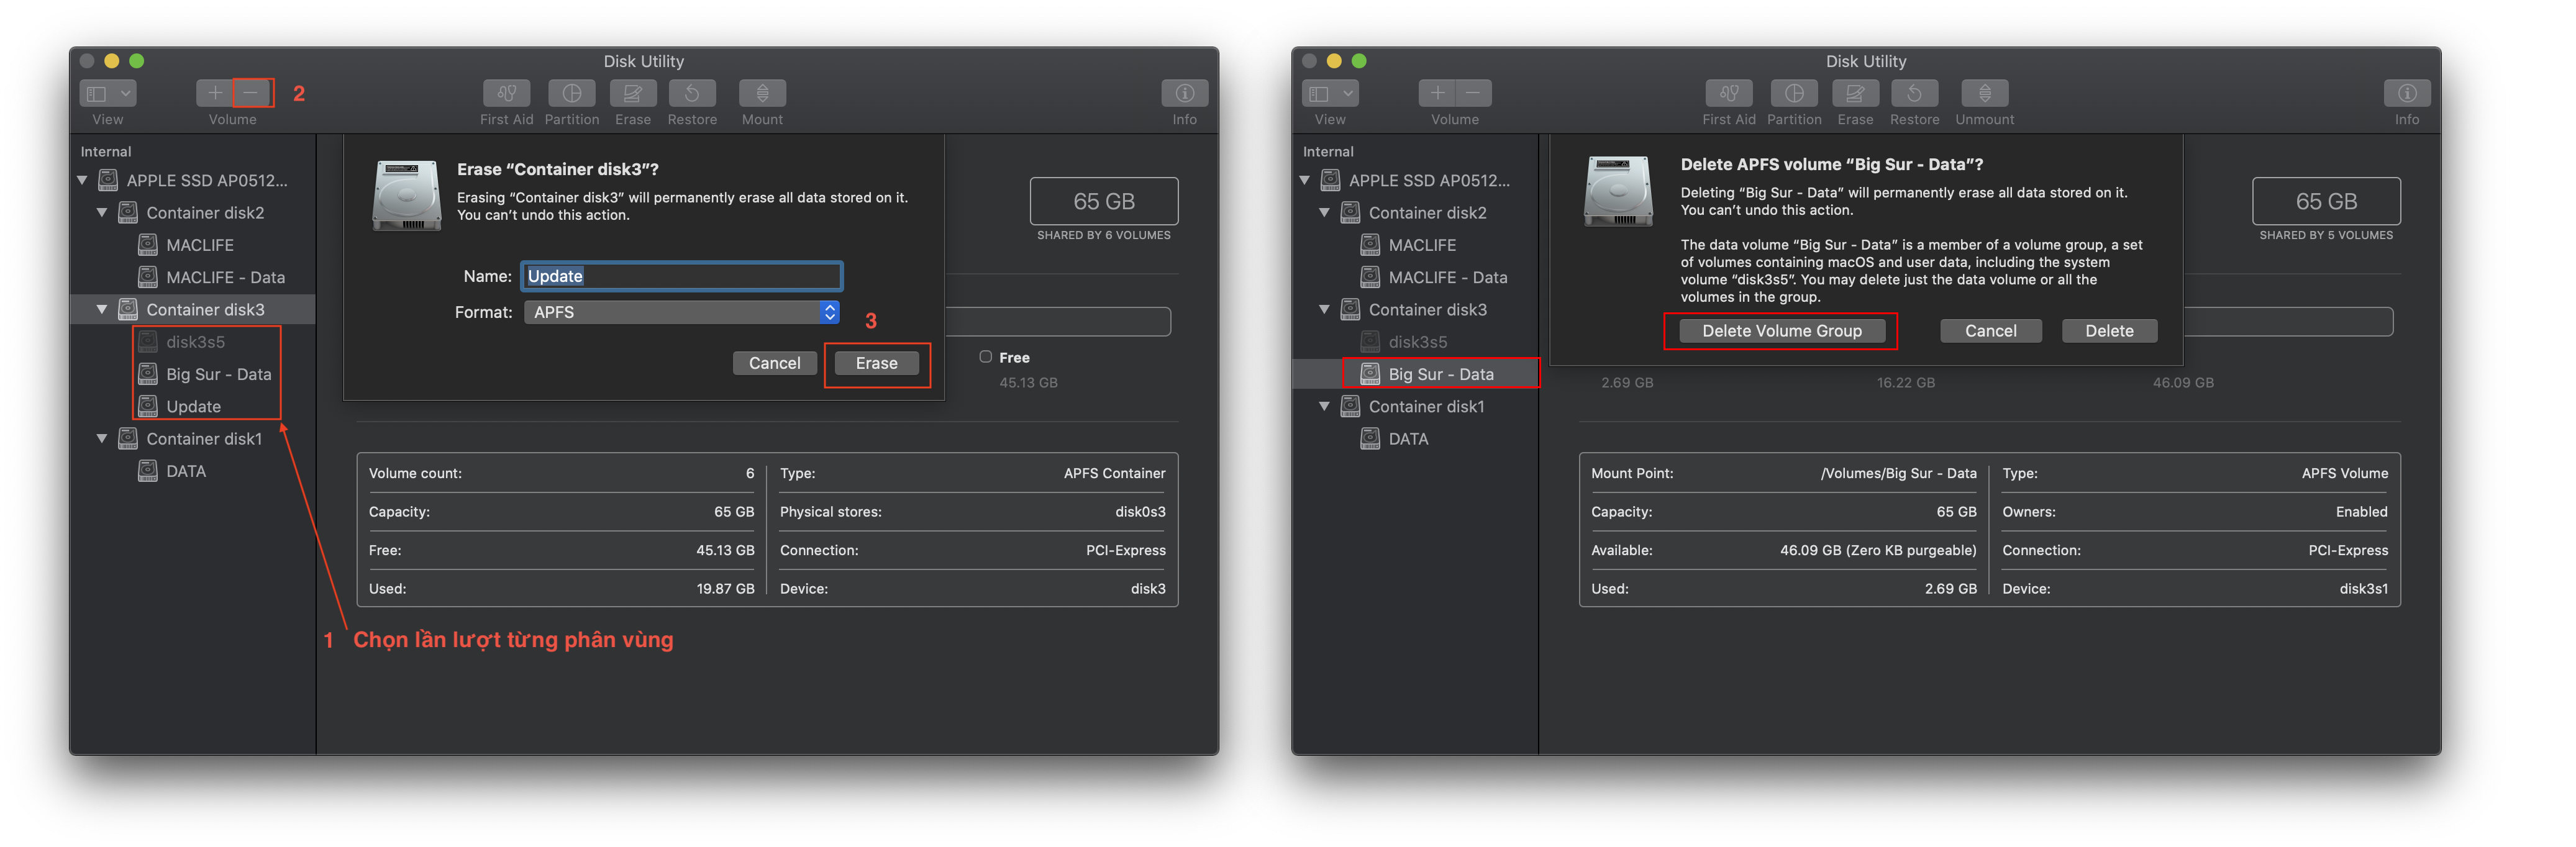
Task: Click the Name field containing Update
Action: (x=681, y=276)
